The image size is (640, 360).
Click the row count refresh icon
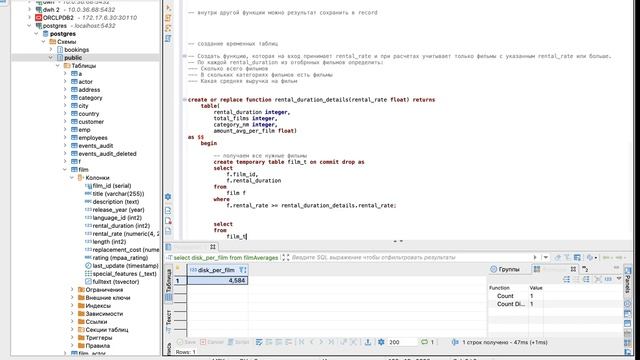point(424,342)
